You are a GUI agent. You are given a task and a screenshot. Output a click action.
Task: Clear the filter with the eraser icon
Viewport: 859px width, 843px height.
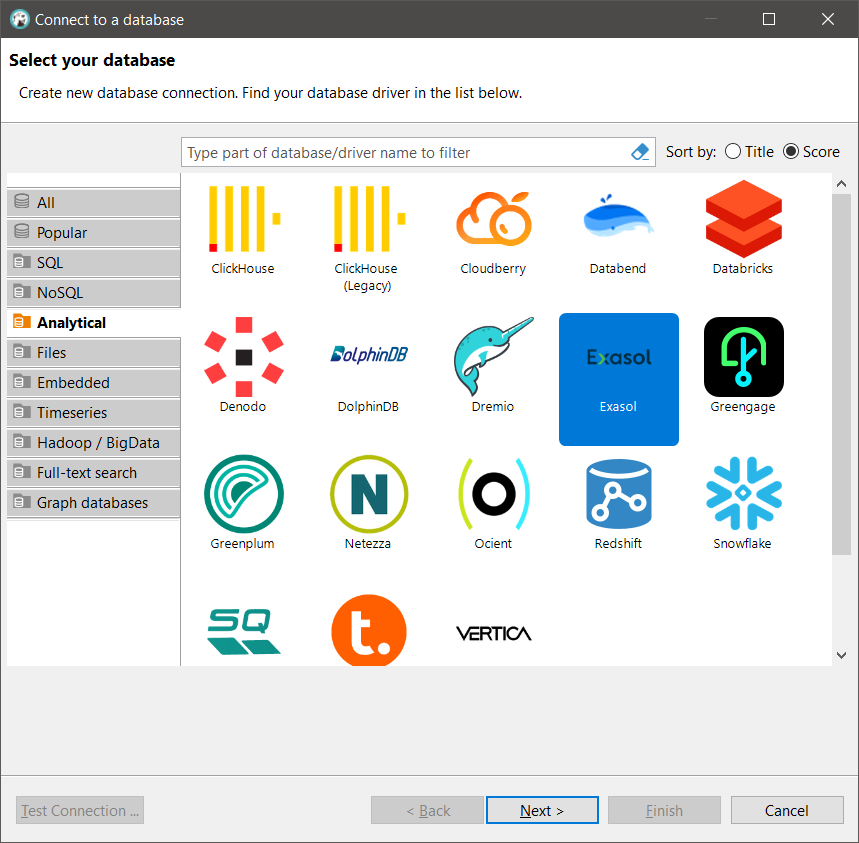tap(640, 152)
